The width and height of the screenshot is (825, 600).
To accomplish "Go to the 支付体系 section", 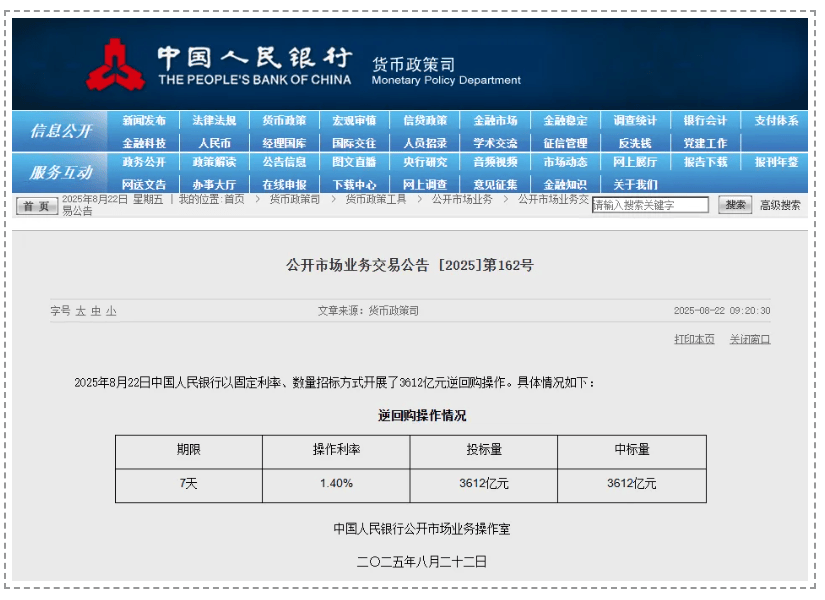I will (x=776, y=121).
